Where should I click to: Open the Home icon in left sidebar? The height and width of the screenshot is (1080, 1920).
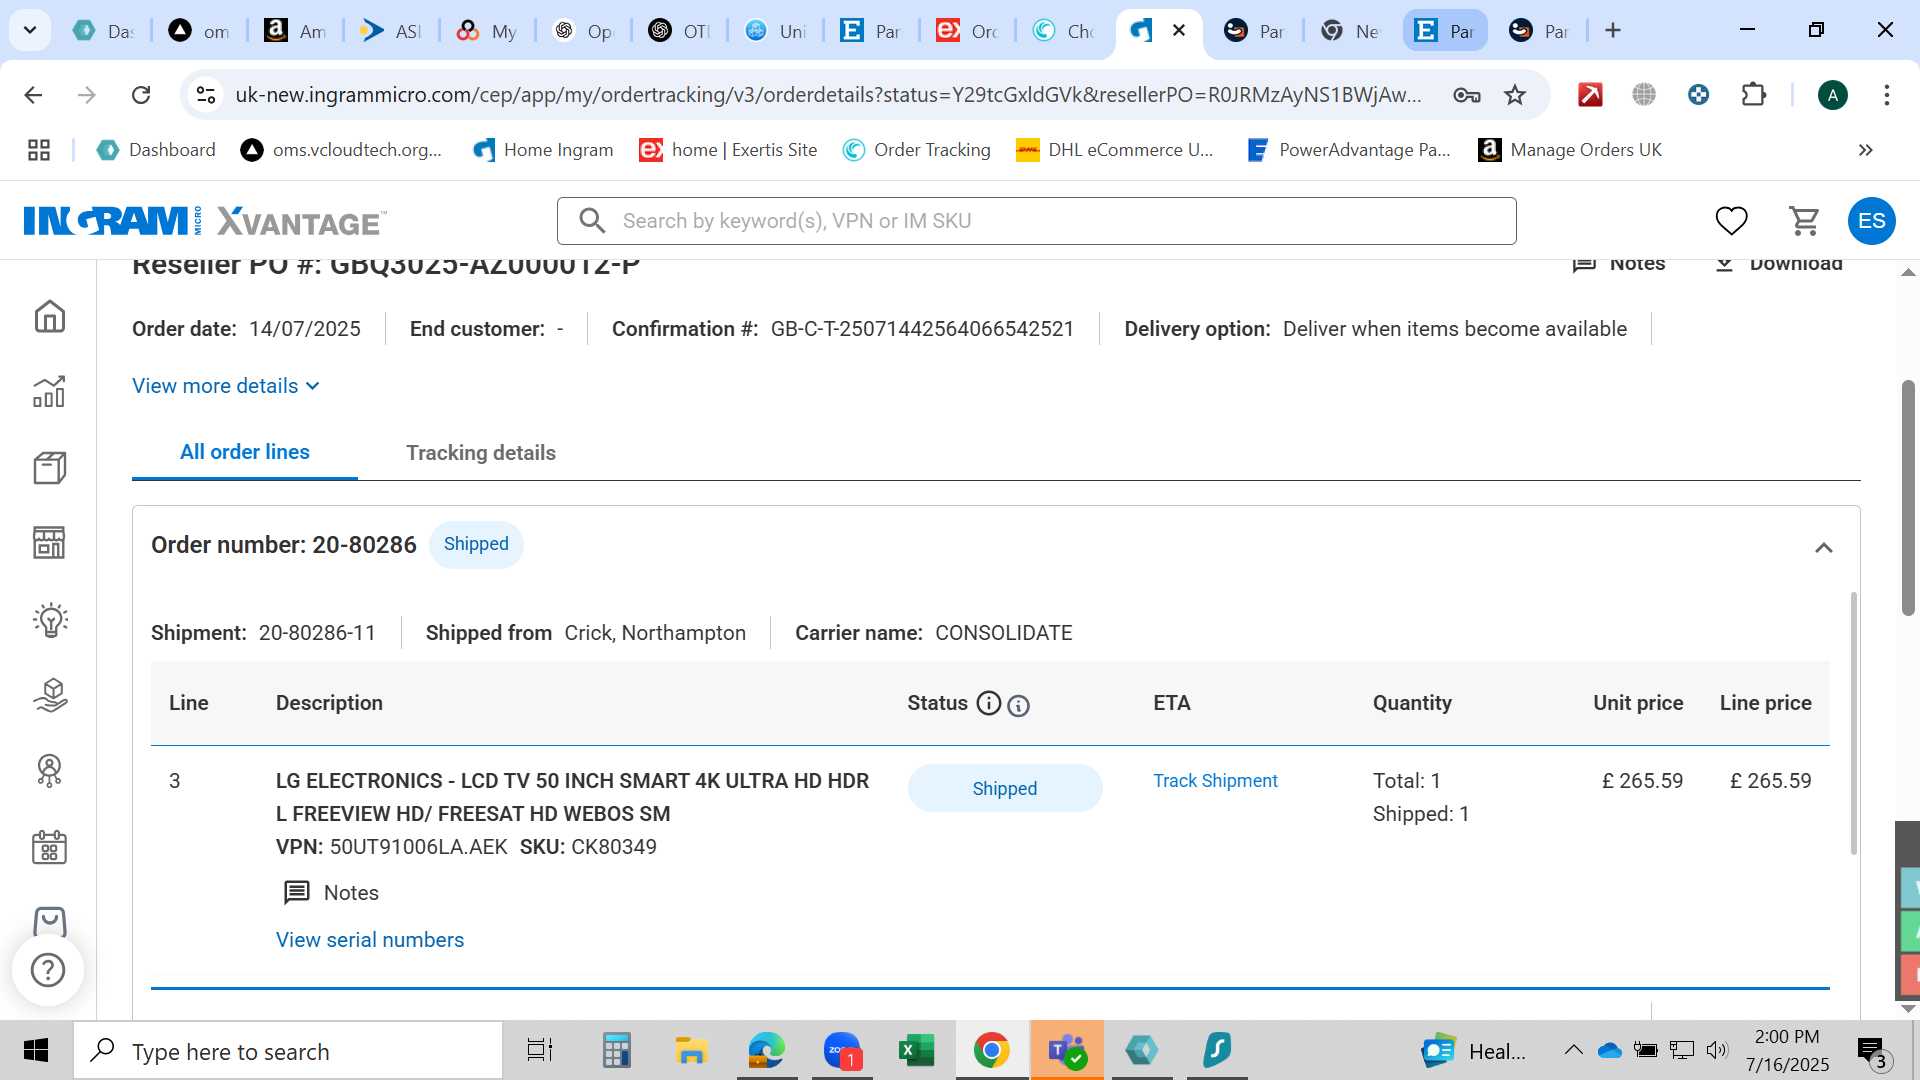coord(49,317)
